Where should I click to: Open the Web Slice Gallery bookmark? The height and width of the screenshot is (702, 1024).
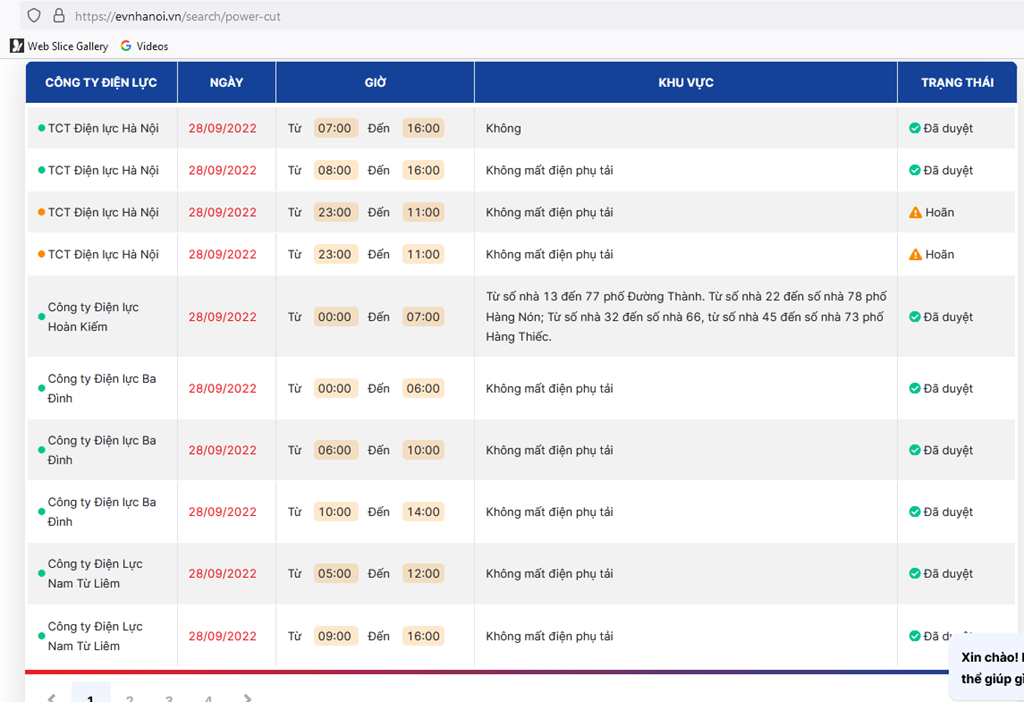click(59, 46)
